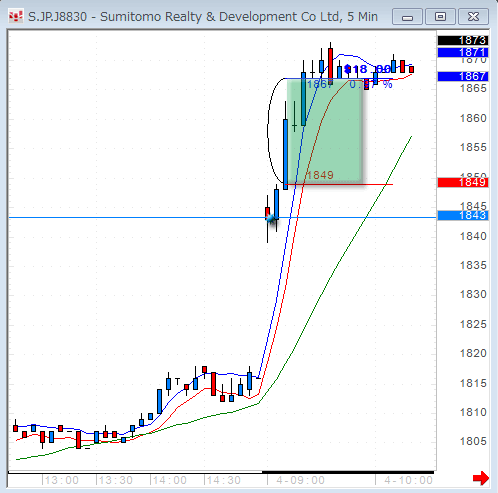The height and width of the screenshot is (493, 498).
Task: Click the chart title text S.JP.J8830
Action: [x=57, y=17]
